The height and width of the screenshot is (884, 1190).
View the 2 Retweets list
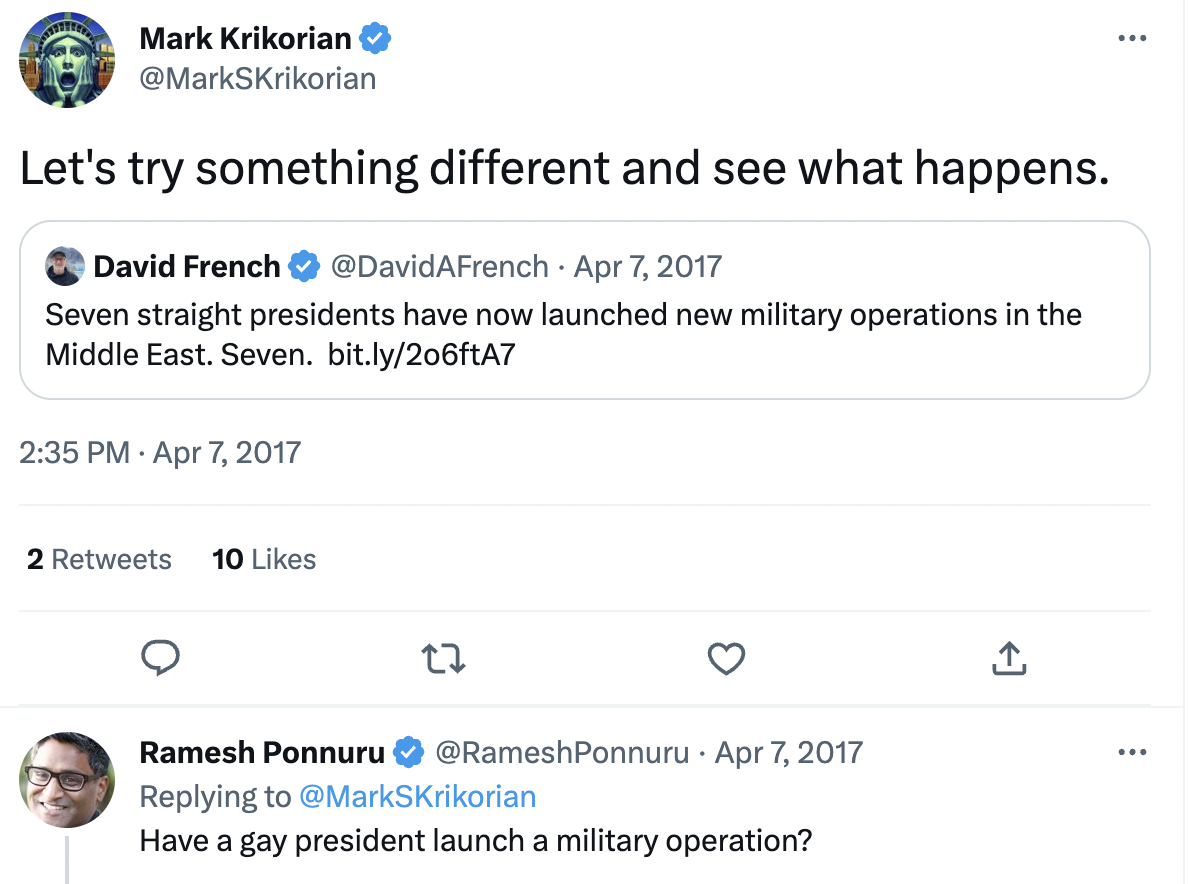tap(99, 559)
